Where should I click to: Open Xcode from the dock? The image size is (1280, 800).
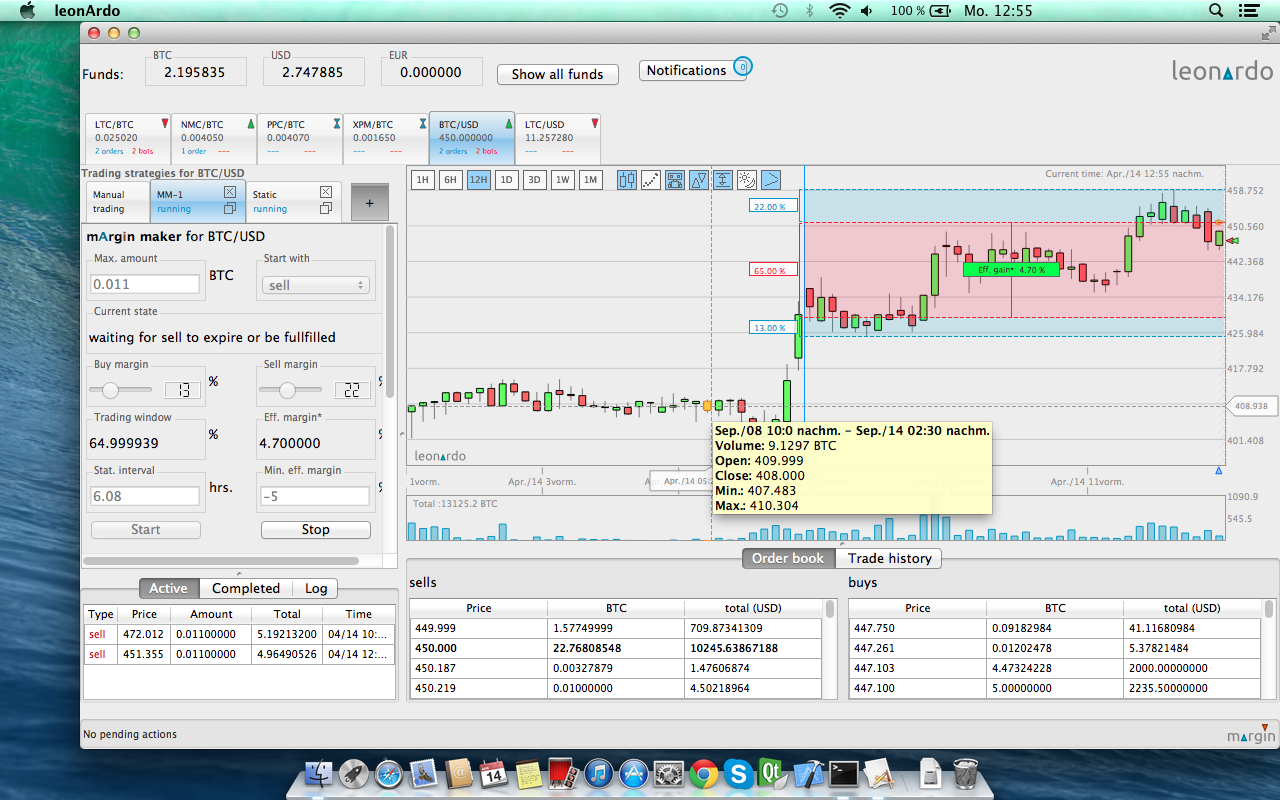[808, 773]
